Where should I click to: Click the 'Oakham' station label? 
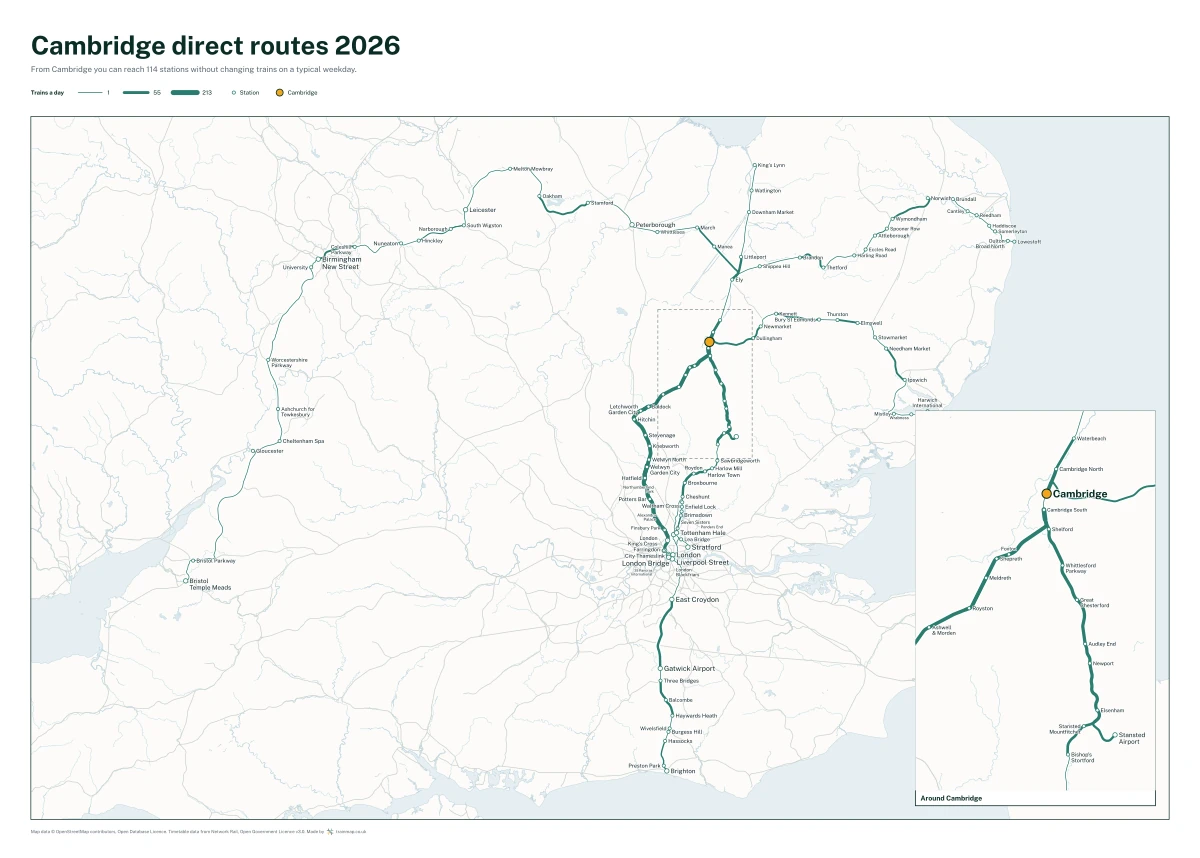coord(553,196)
